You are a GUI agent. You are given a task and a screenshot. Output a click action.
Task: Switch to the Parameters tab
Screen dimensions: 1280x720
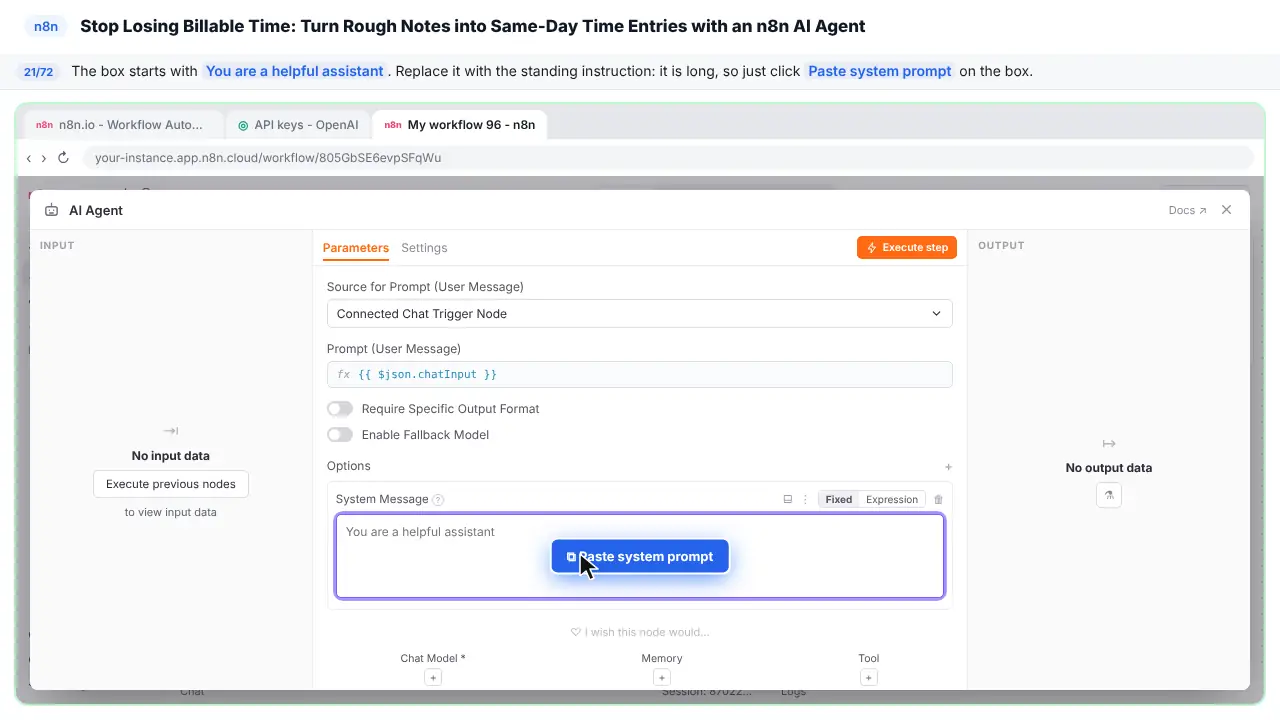click(x=355, y=248)
